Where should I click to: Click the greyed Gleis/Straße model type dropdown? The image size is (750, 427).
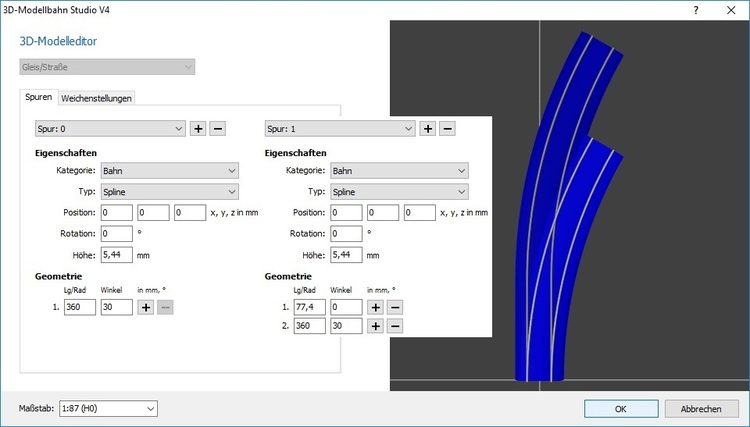107,67
